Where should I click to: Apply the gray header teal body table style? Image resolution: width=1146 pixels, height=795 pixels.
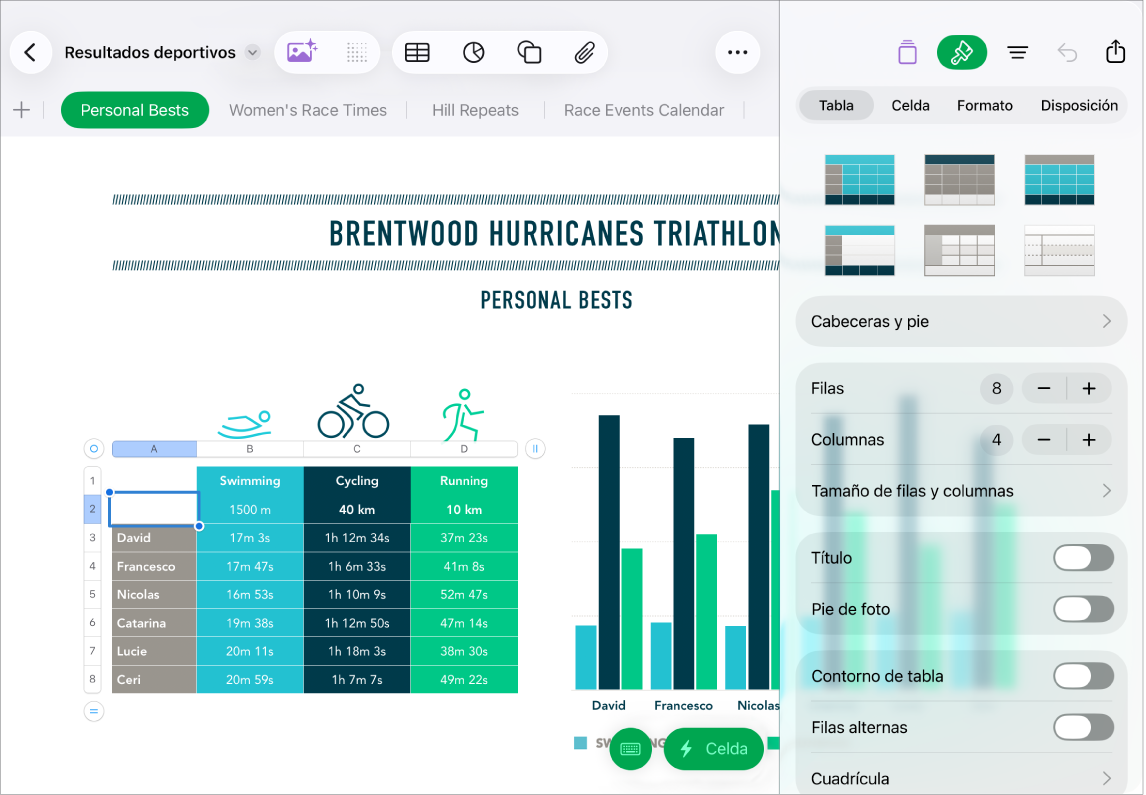(x=1059, y=180)
